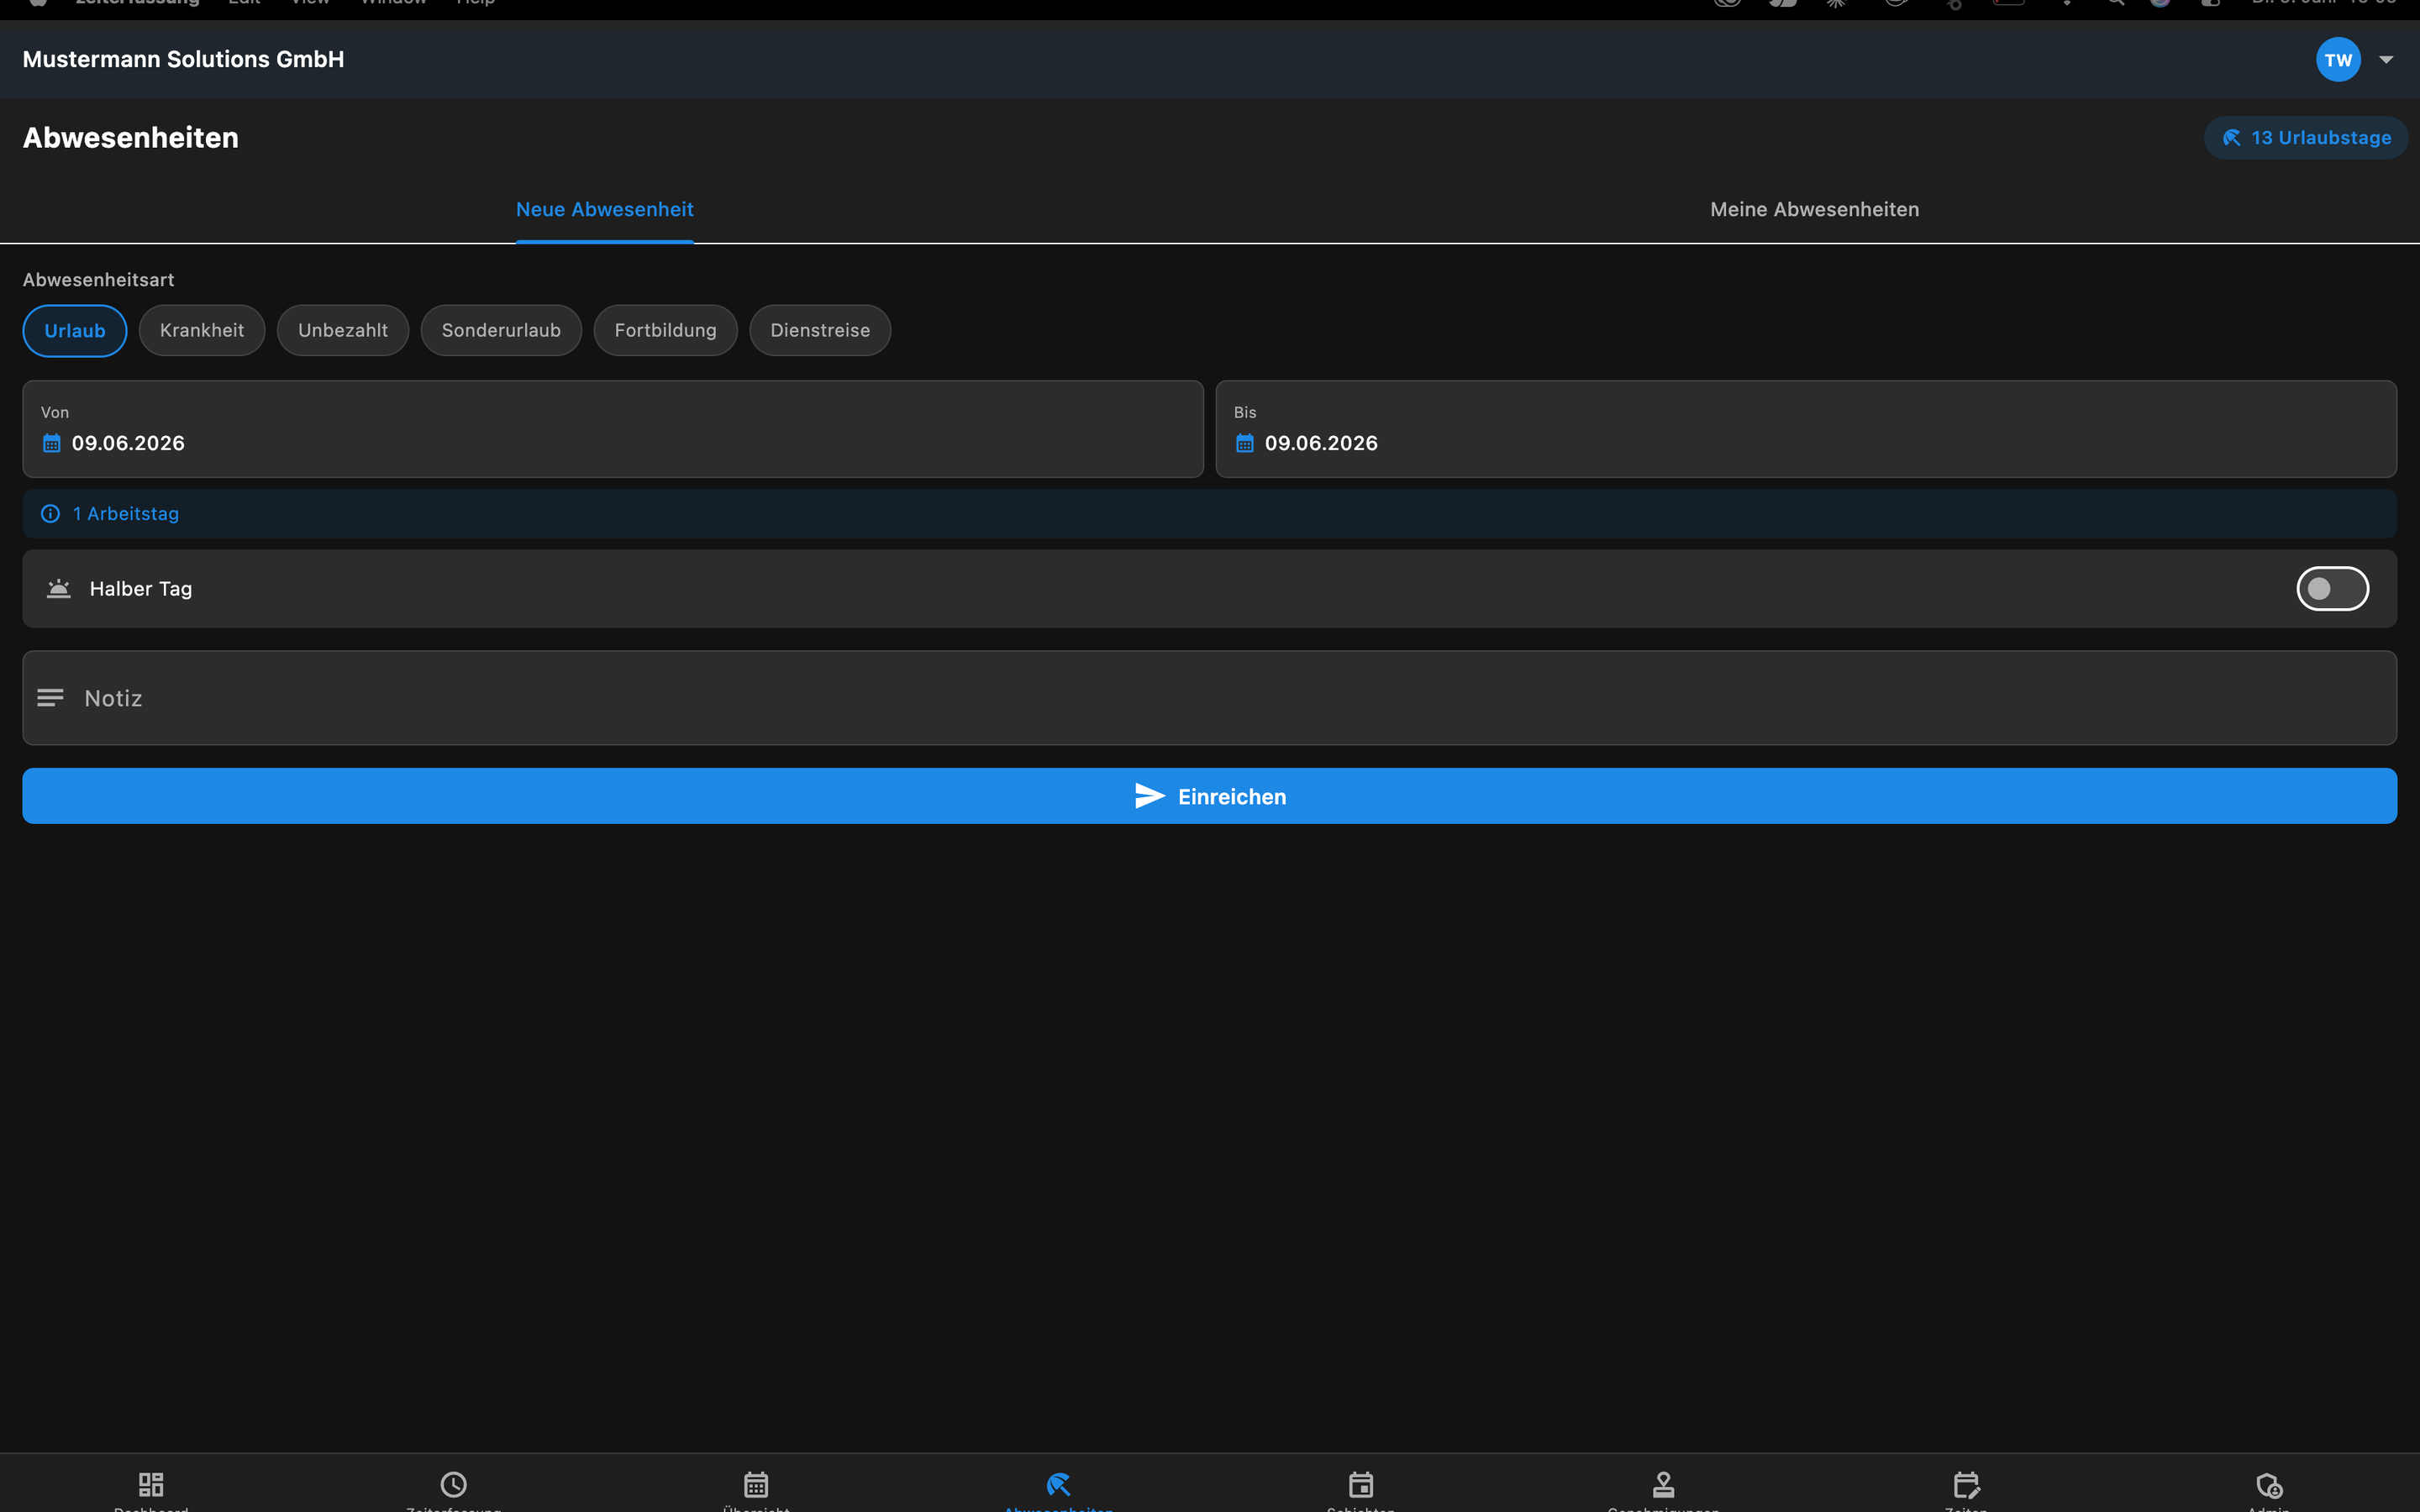The height and width of the screenshot is (1512, 2420).
Task: Open the Von date field
Action: pos(613,429)
